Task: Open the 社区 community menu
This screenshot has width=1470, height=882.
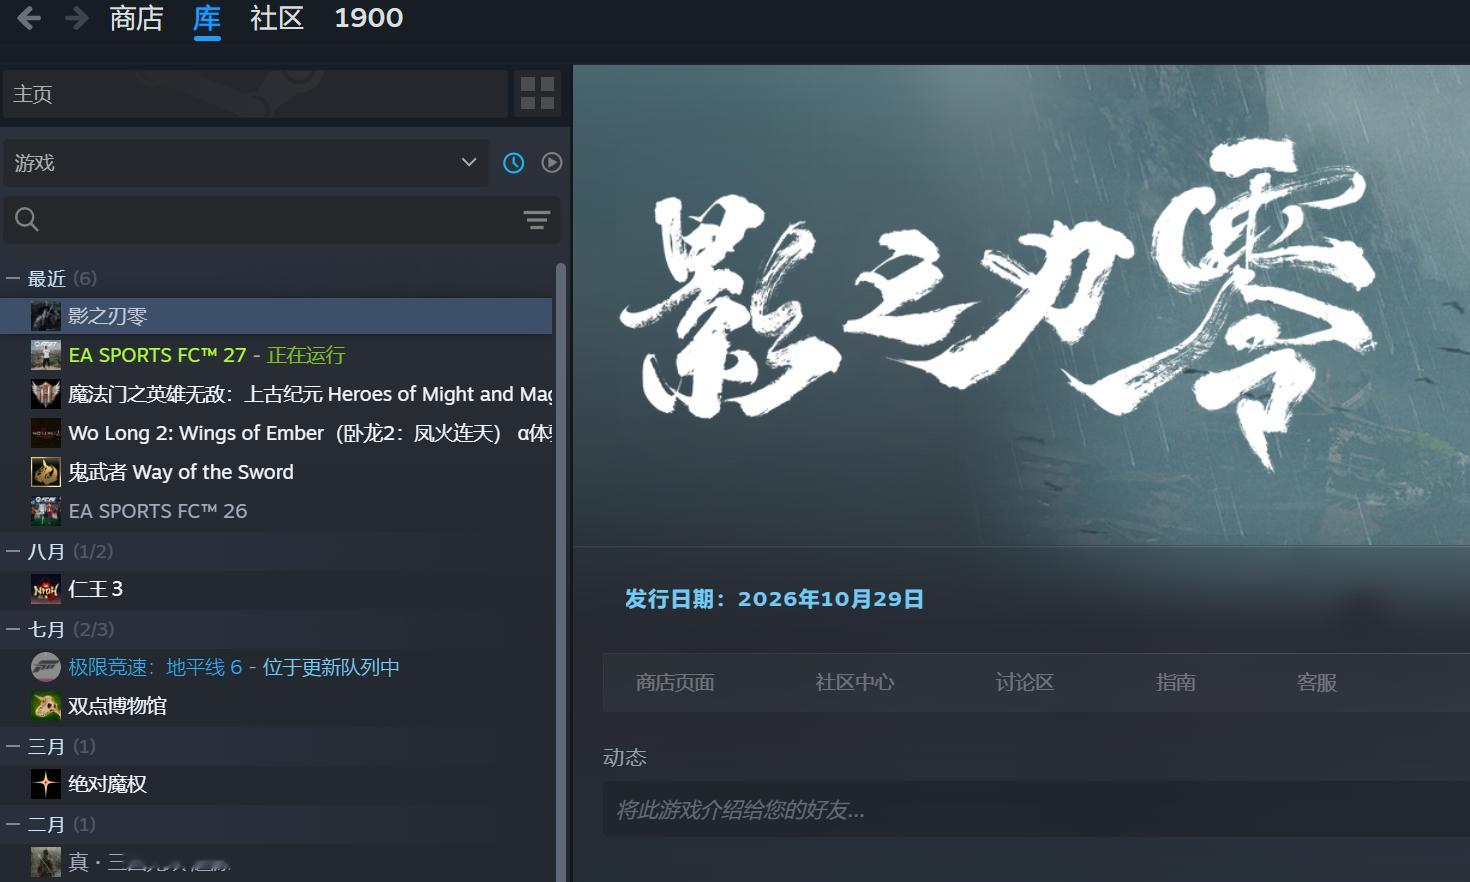Action: [x=277, y=18]
